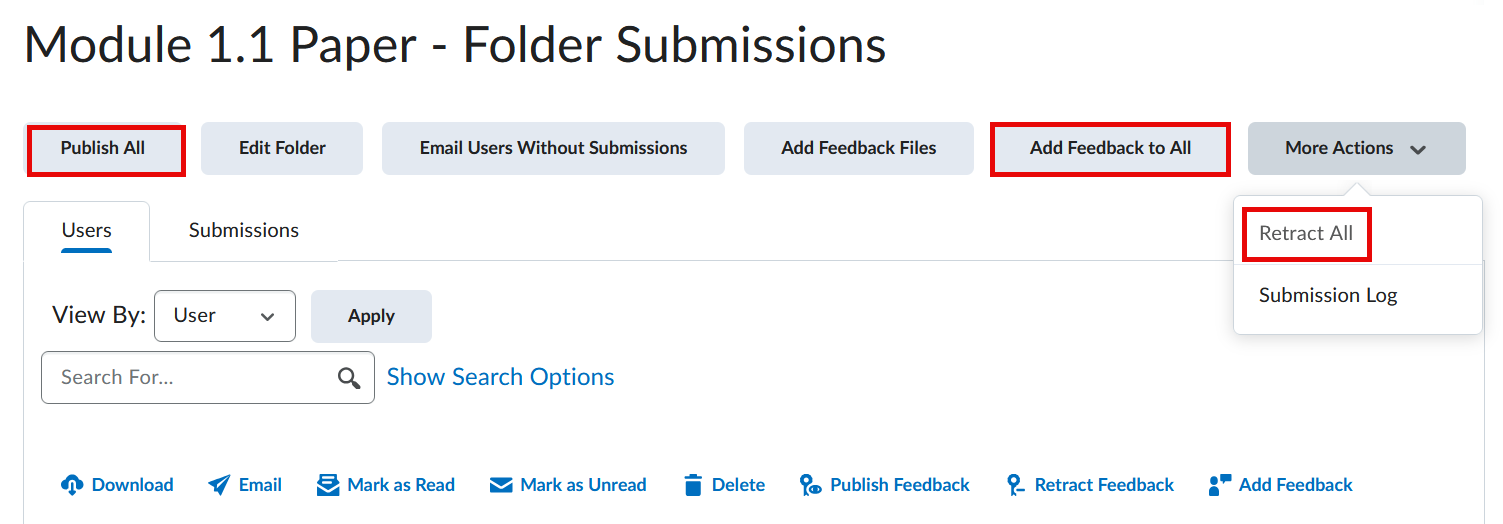Viewport: 1503px width, 524px height.
Task: Click the Publish Feedback icon
Action: pyautogui.click(x=811, y=485)
